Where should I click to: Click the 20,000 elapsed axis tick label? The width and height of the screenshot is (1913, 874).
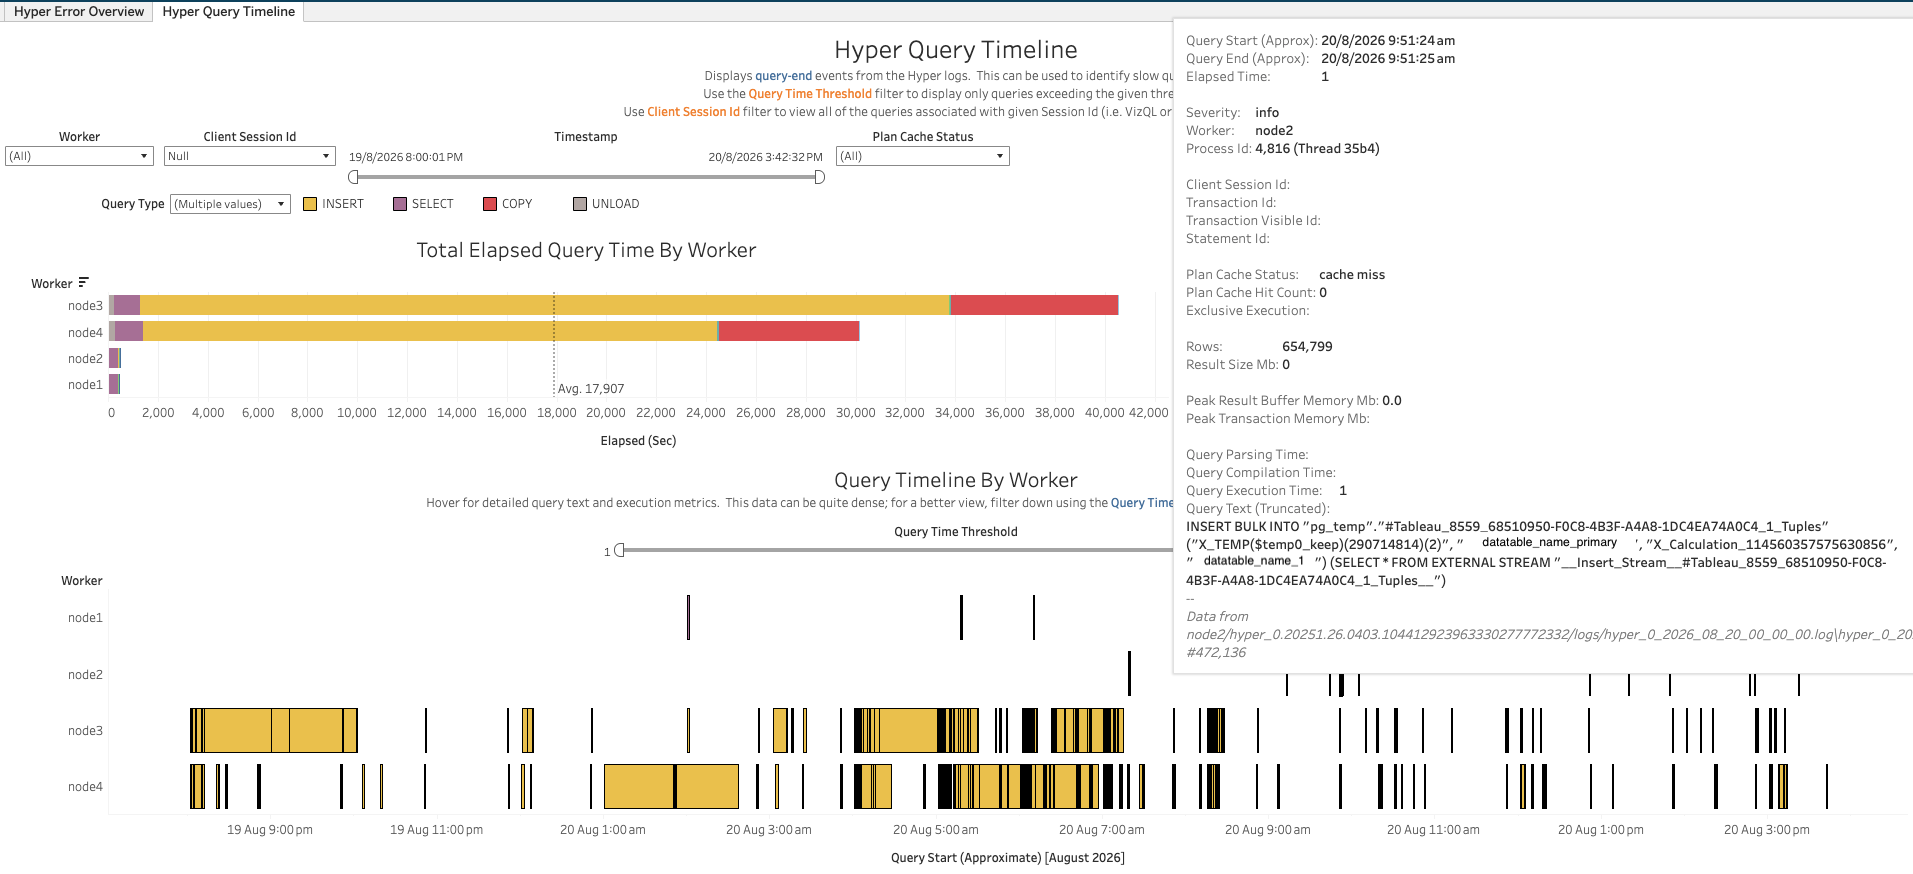[x=606, y=413]
